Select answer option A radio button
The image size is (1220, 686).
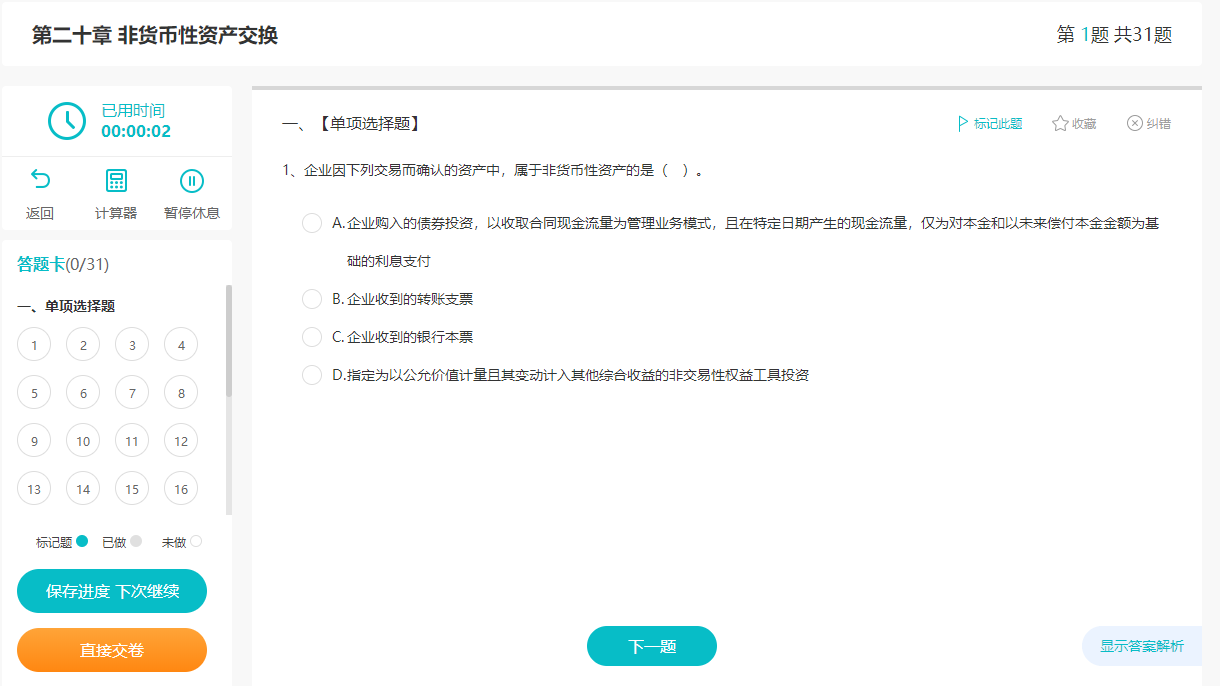[311, 223]
